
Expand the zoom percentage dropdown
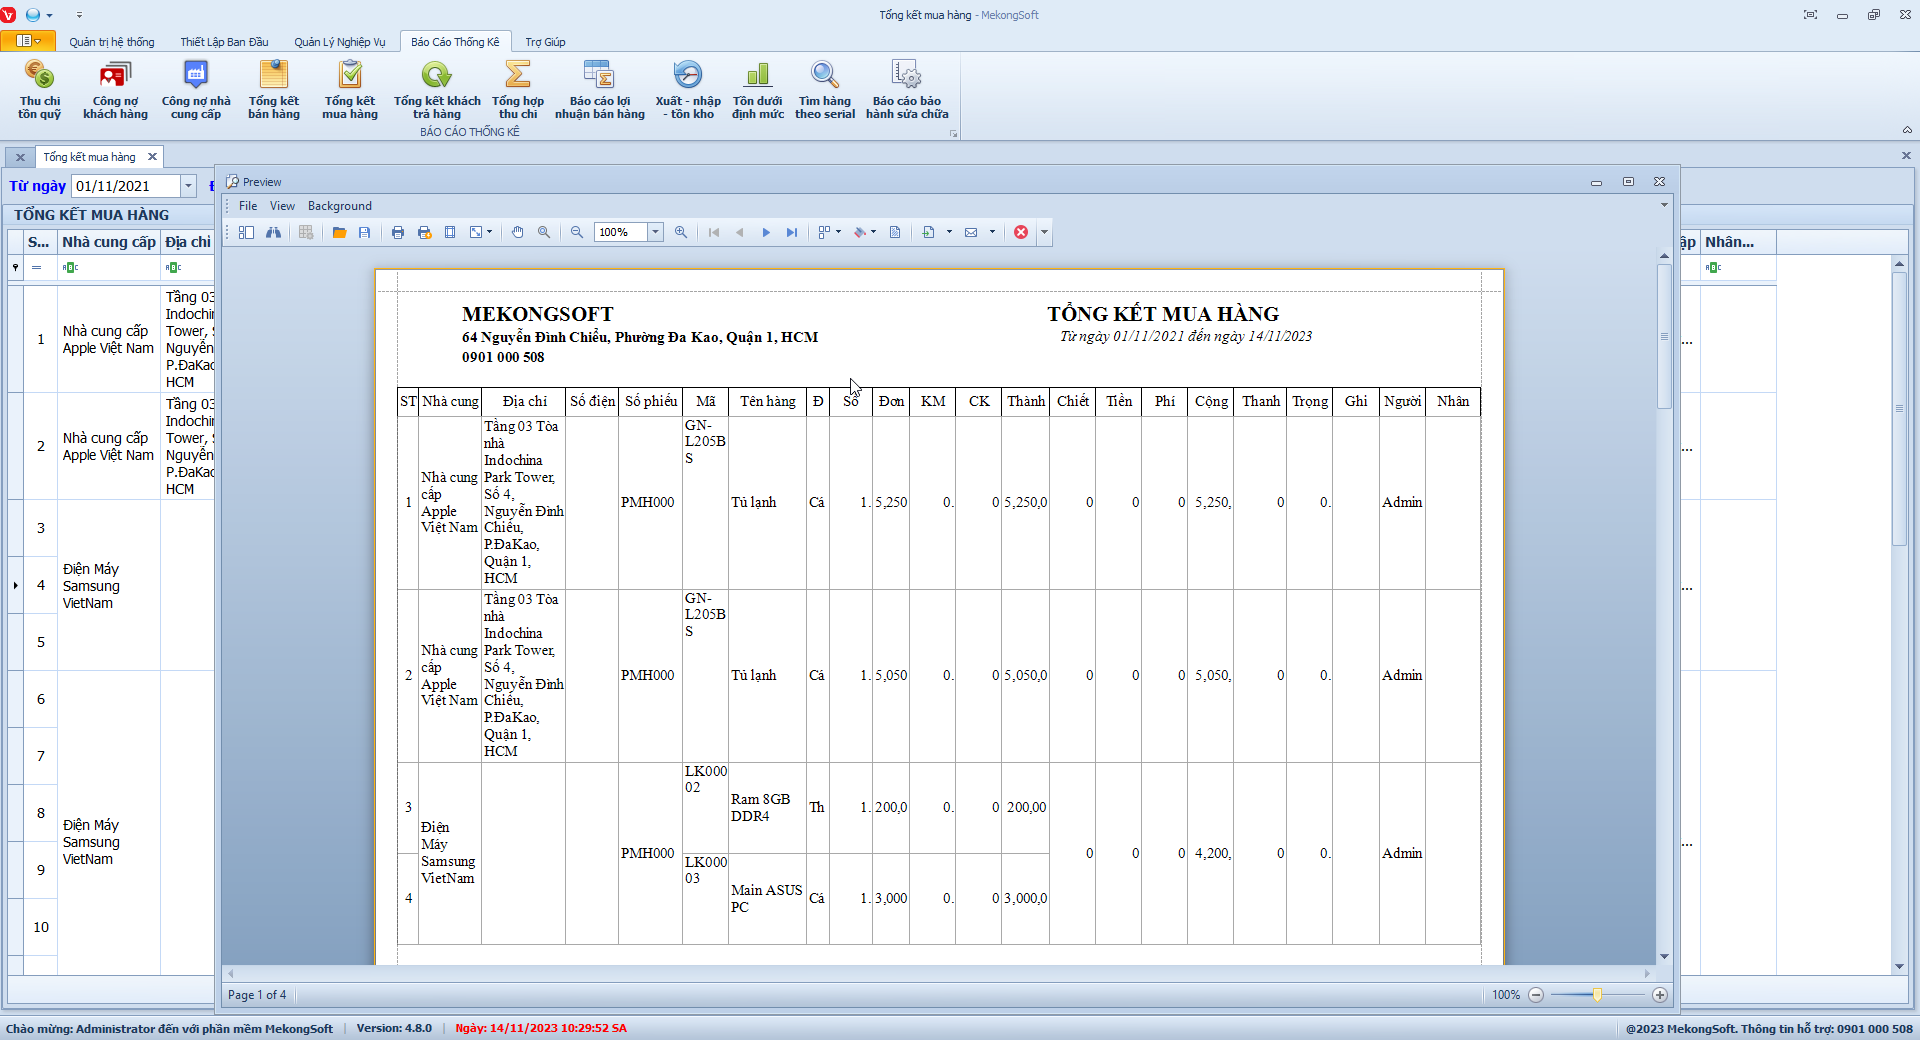coord(656,232)
